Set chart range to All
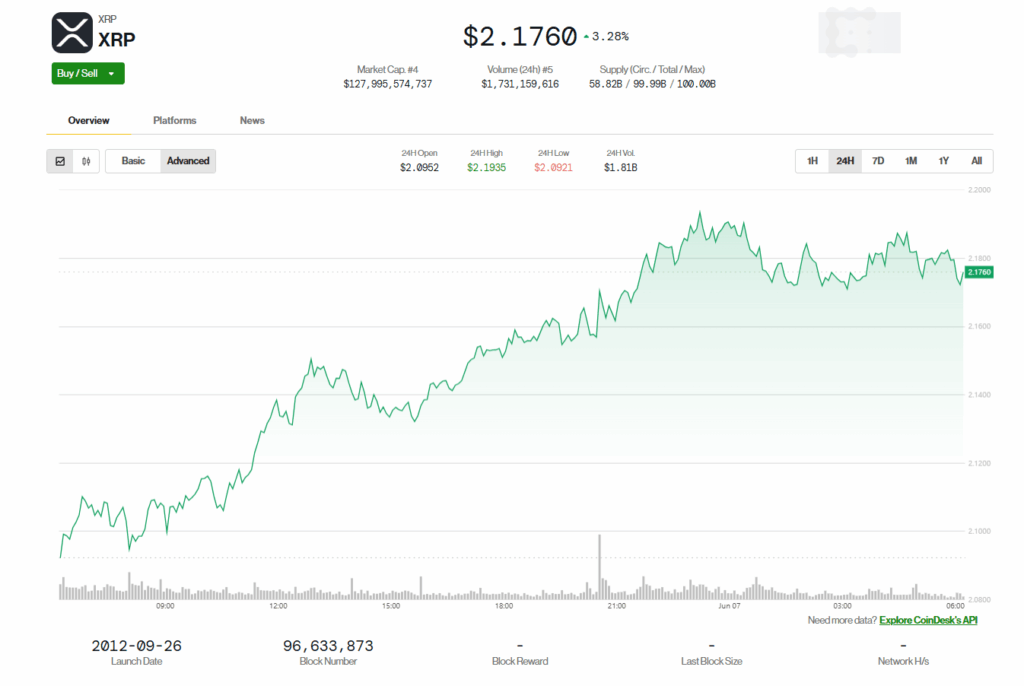This screenshot has height=686, width=1024. tap(976, 161)
